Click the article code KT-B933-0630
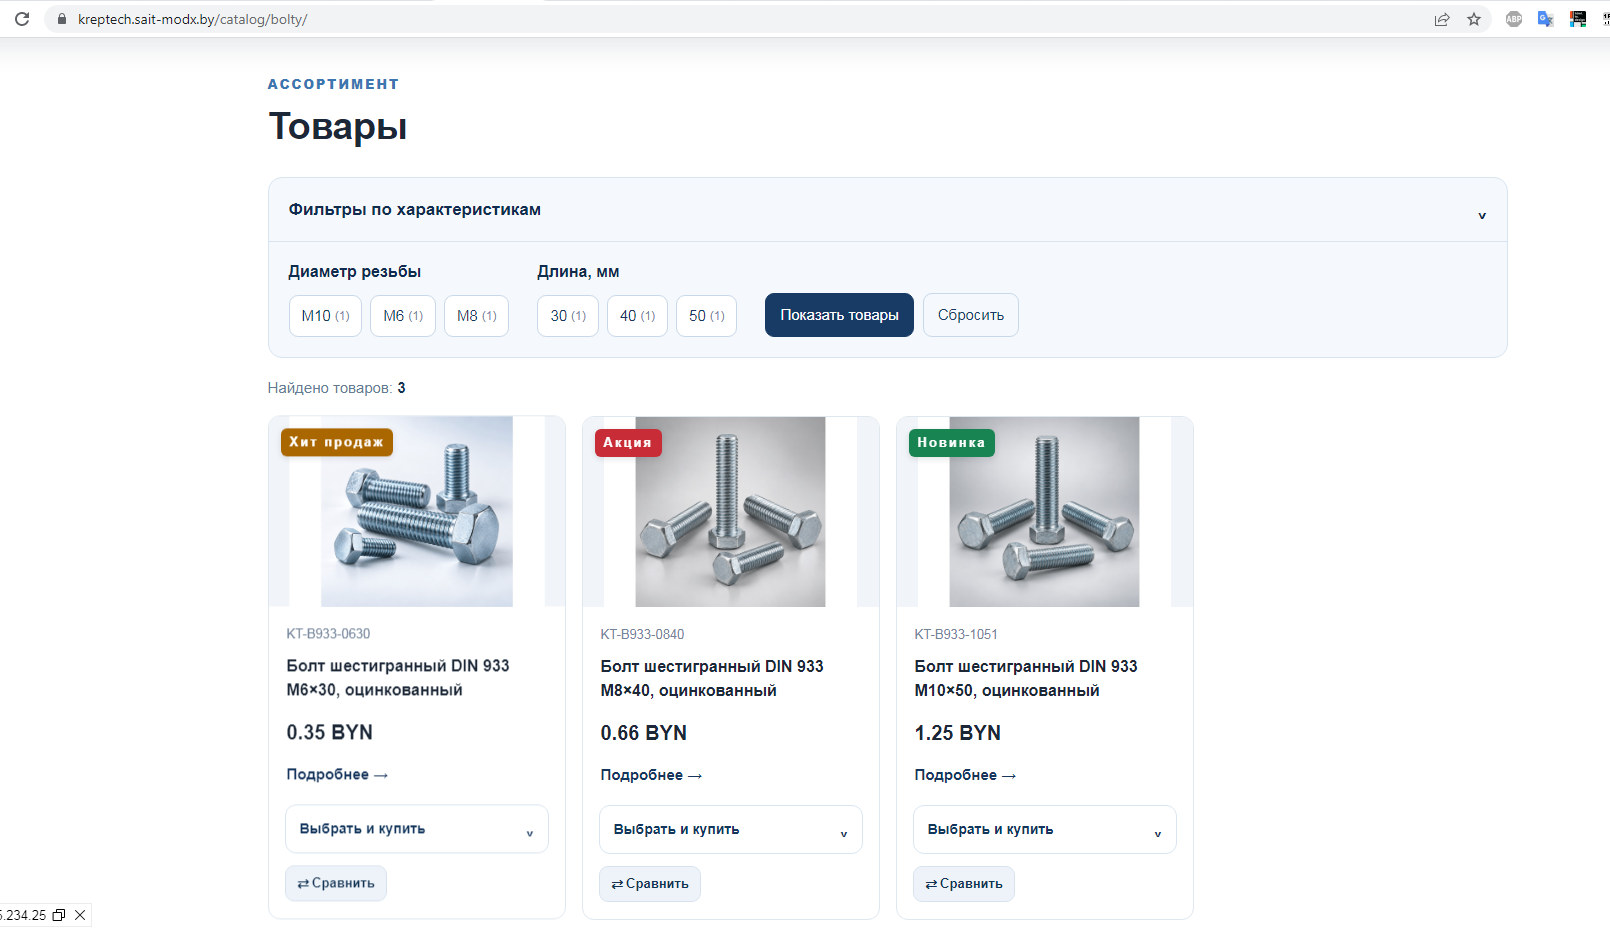This screenshot has width=1610, height=942. point(328,634)
